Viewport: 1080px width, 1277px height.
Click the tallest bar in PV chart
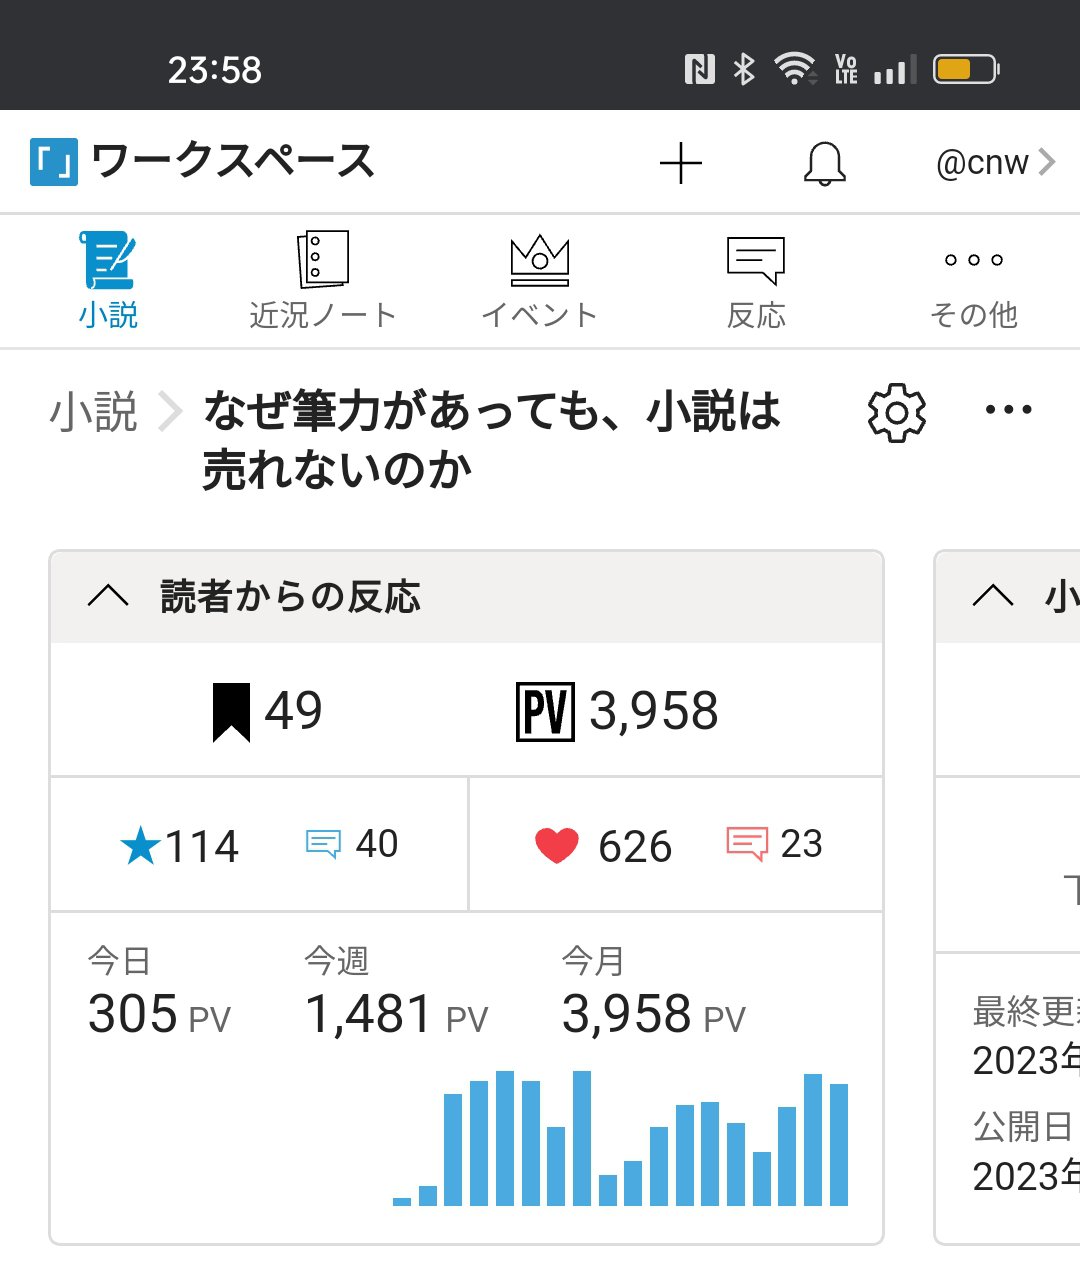coord(505,1138)
